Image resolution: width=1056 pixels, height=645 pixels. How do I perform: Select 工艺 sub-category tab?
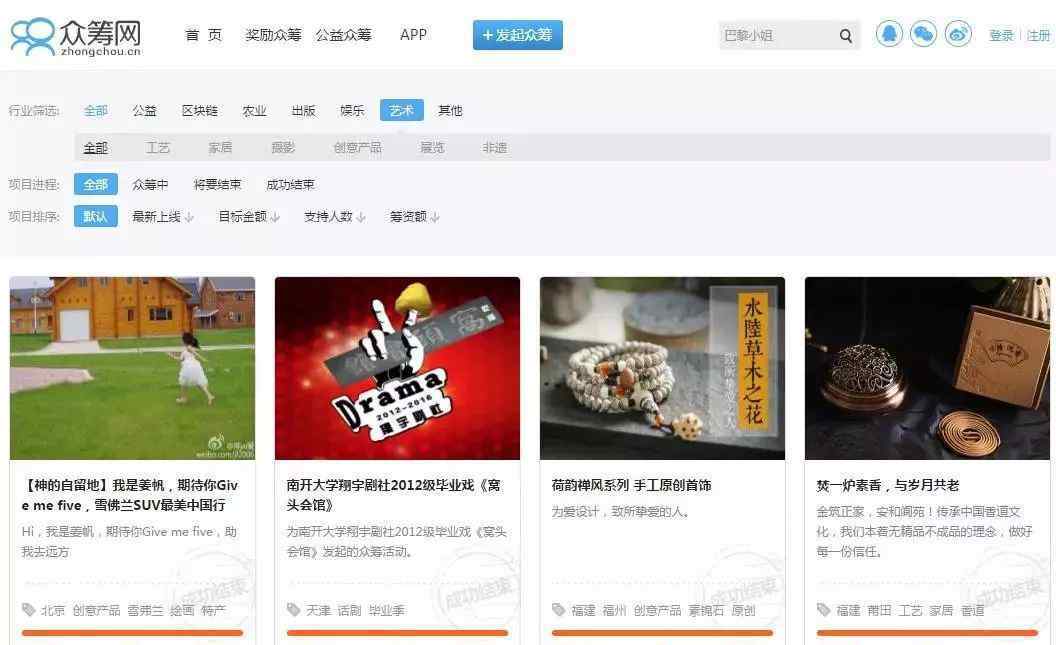[x=158, y=147]
